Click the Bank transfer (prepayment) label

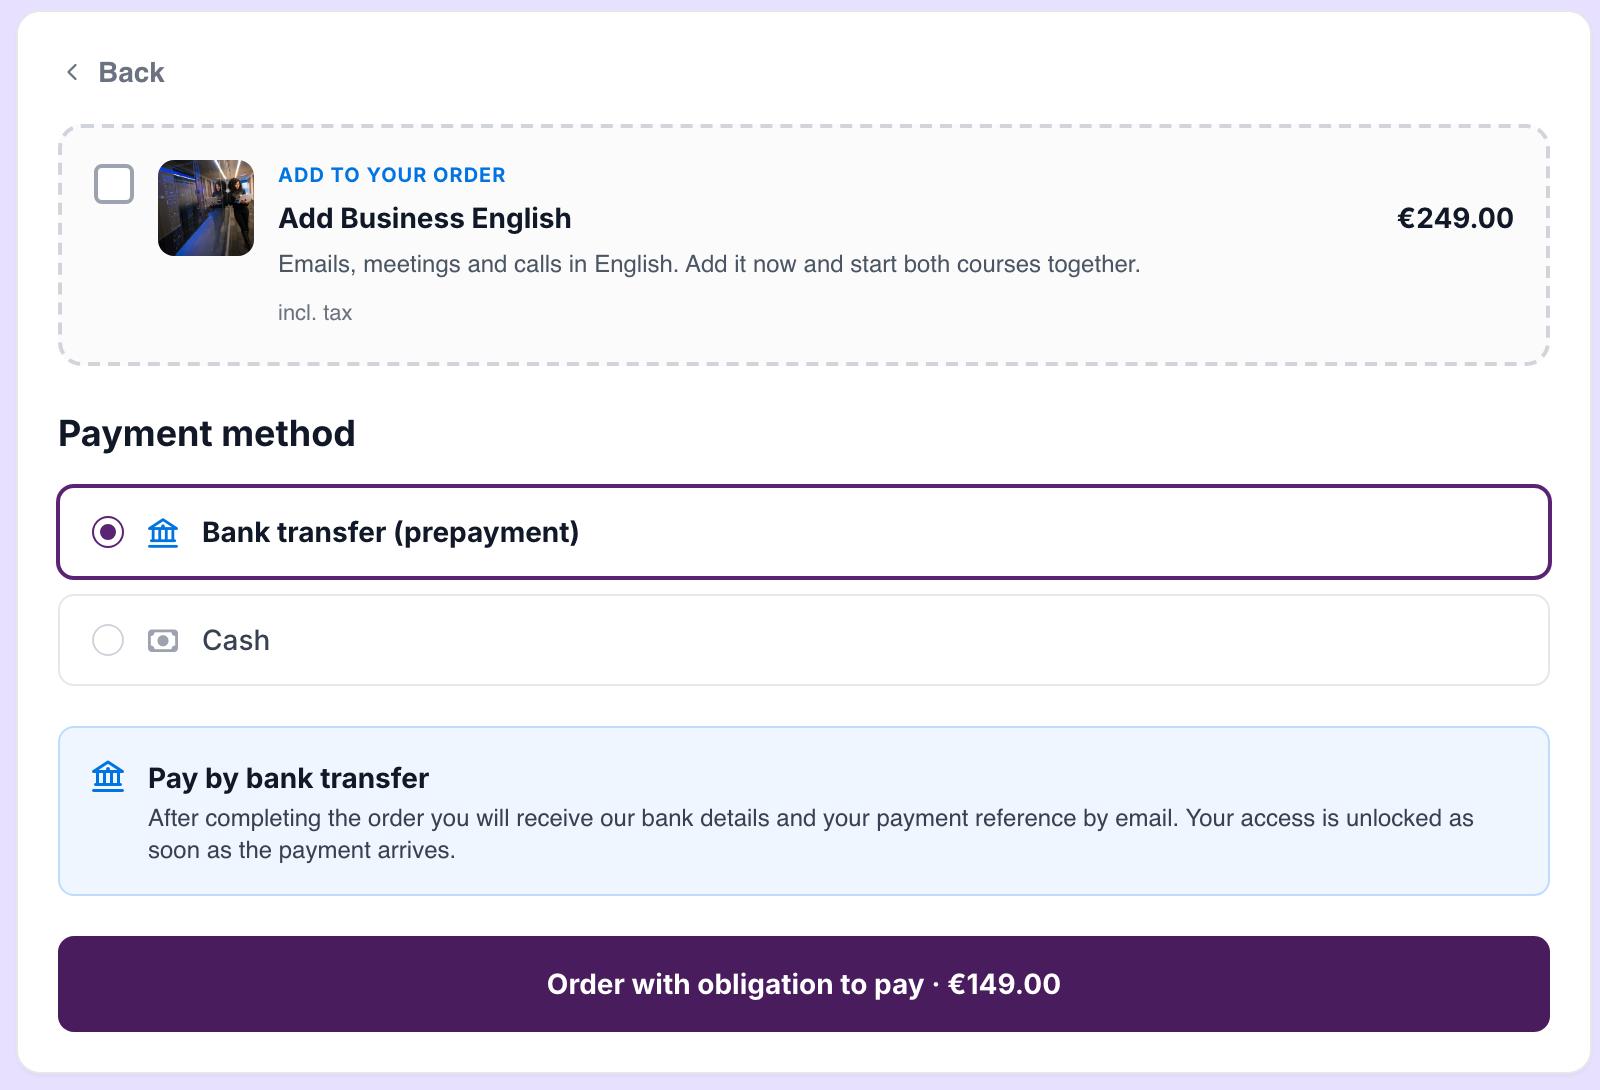pyautogui.click(x=390, y=532)
